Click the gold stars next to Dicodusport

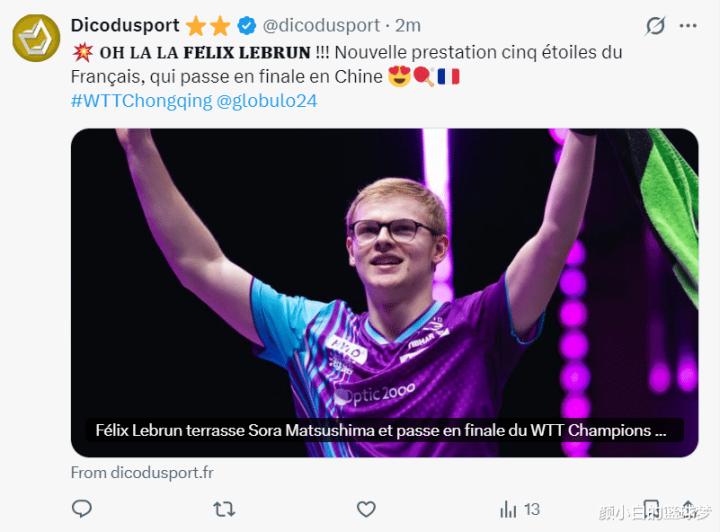pos(208,26)
